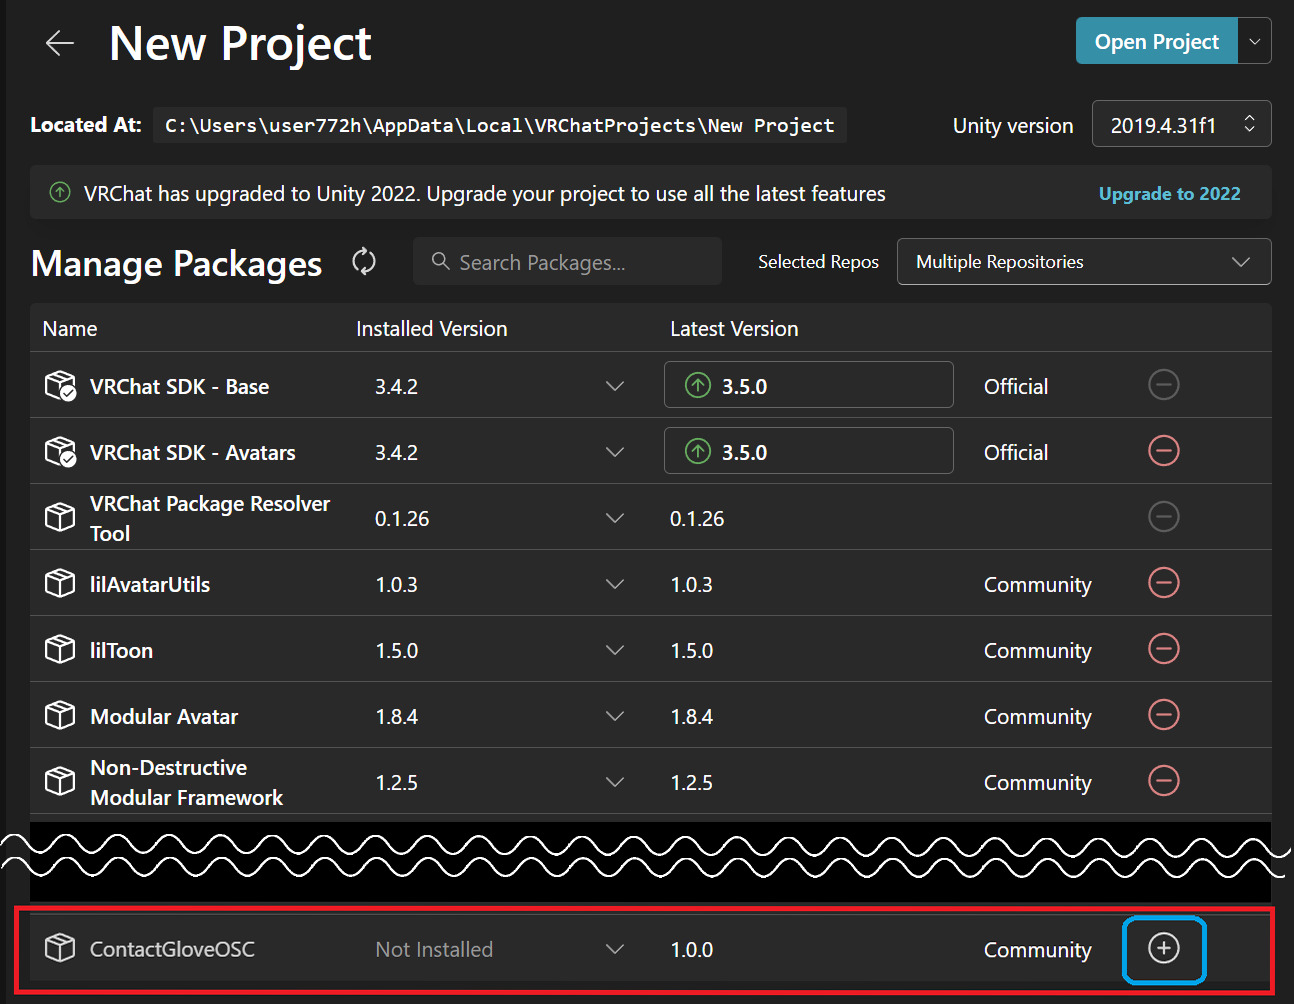Click installed version 1.0.3 of lilAvatarUtils
Image resolution: width=1294 pixels, height=1004 pixels.
[396, 584]
